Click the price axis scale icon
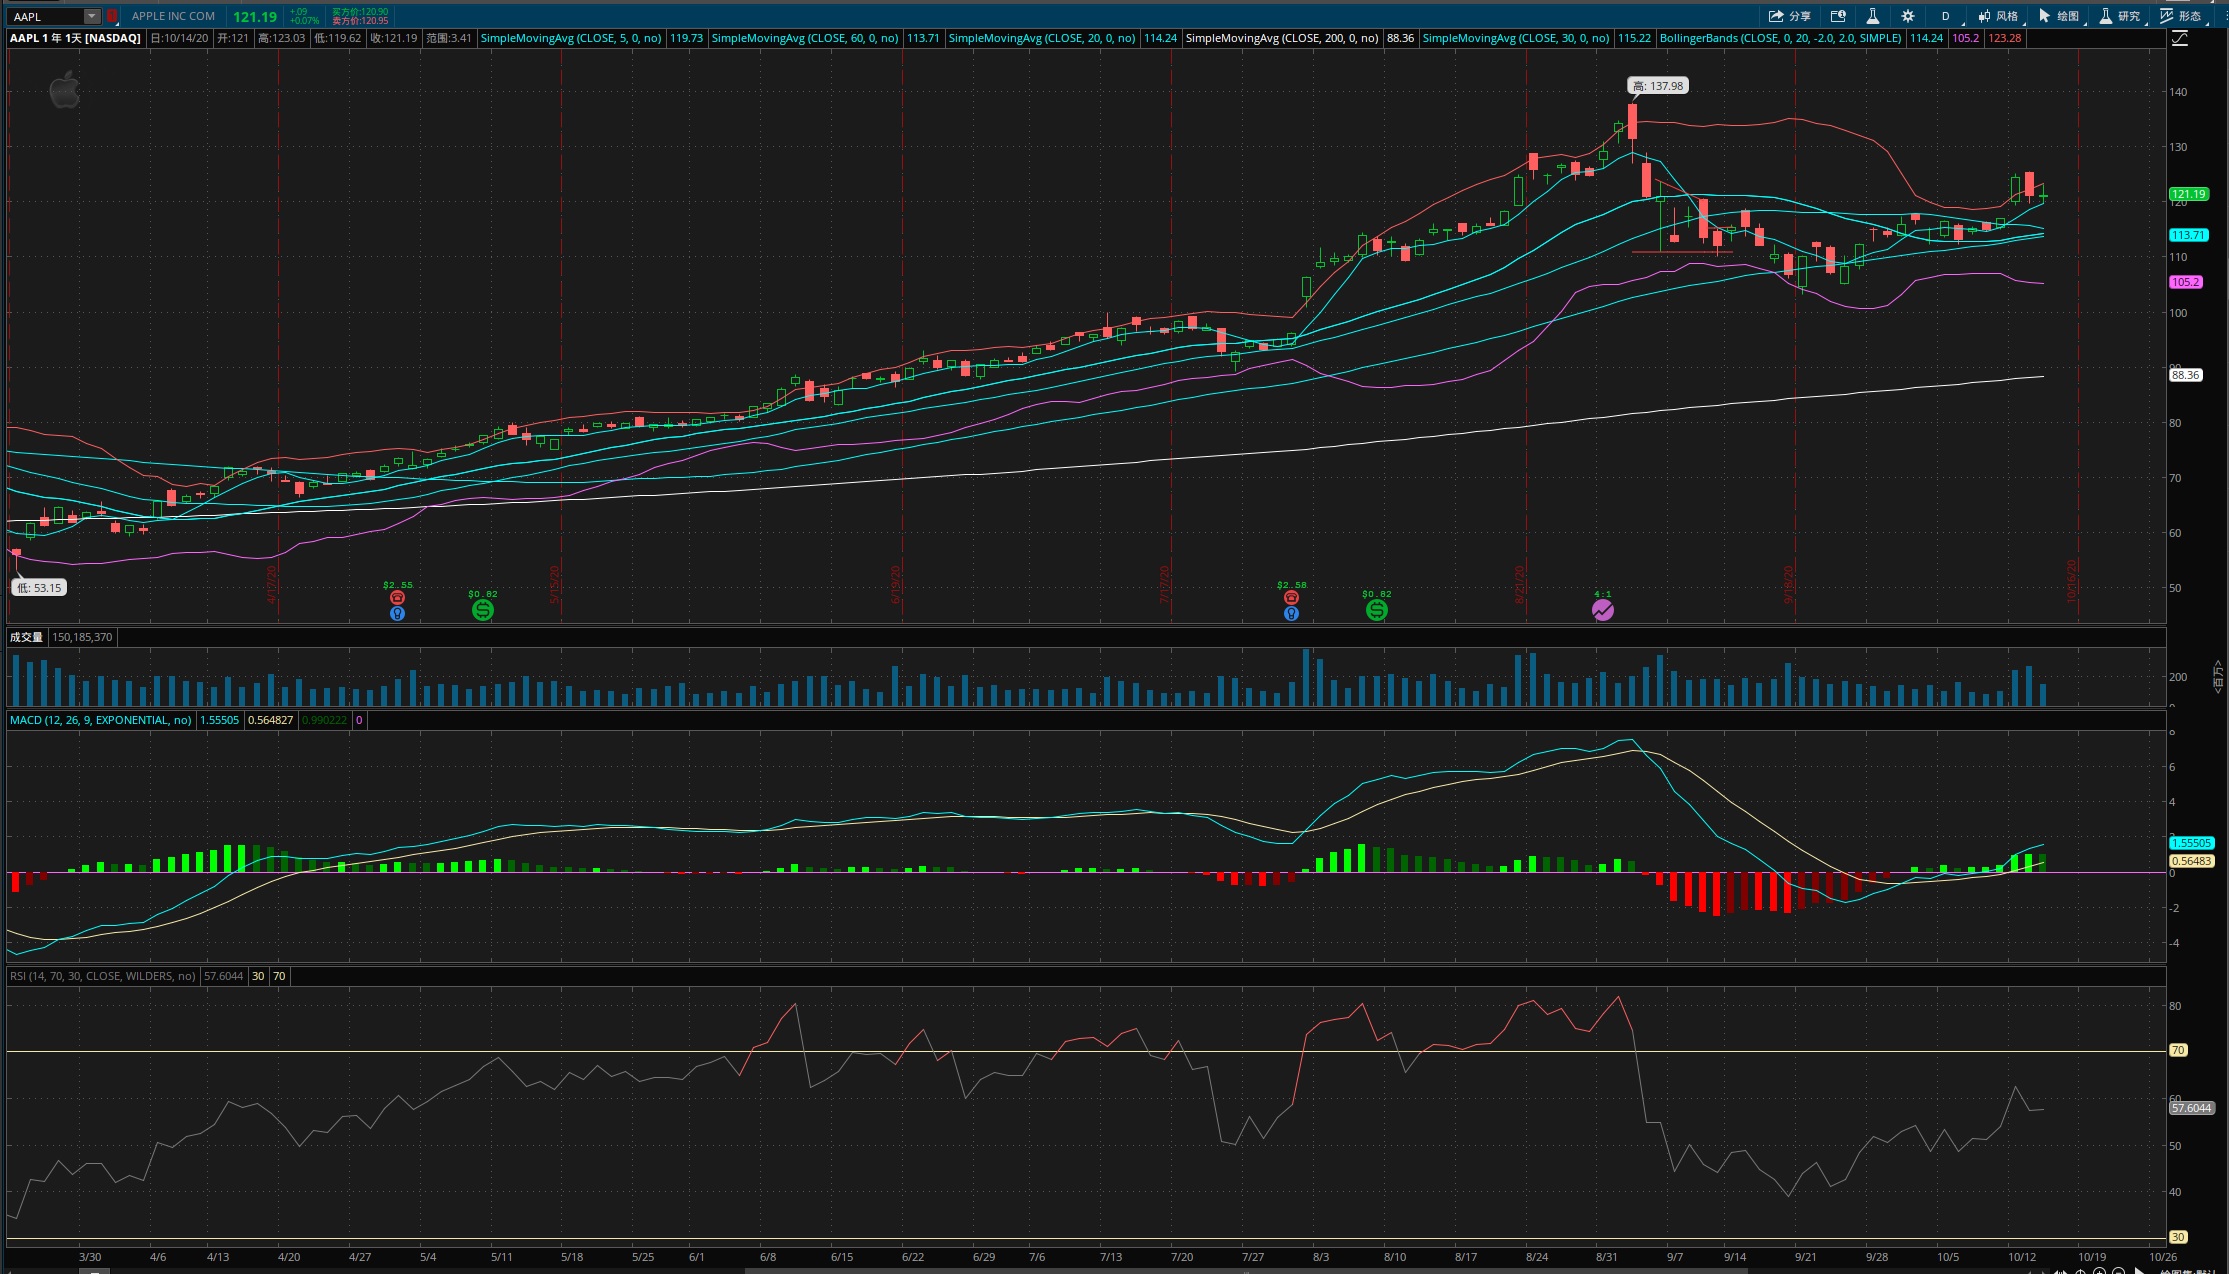This screenshot has height=1274, width=2229. pyautogui.click(x=2180, y=38)
